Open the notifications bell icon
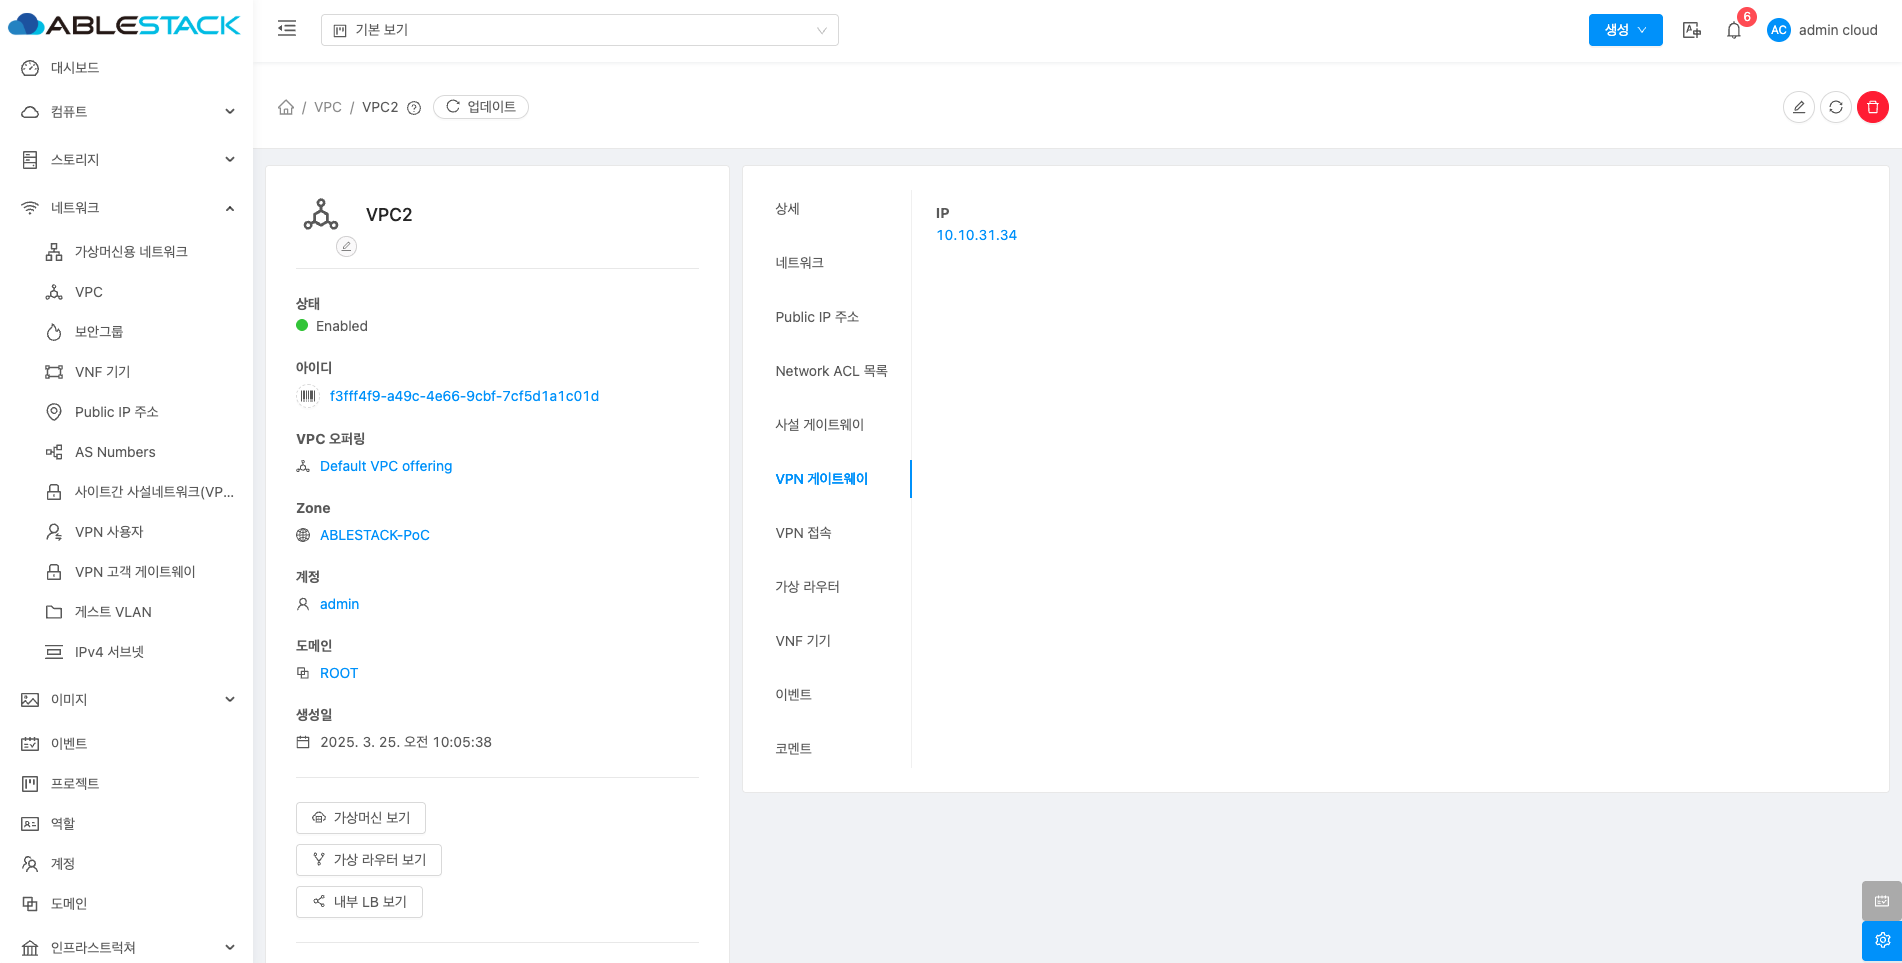Viewport: 1902px width, 963px height. 1733,30
